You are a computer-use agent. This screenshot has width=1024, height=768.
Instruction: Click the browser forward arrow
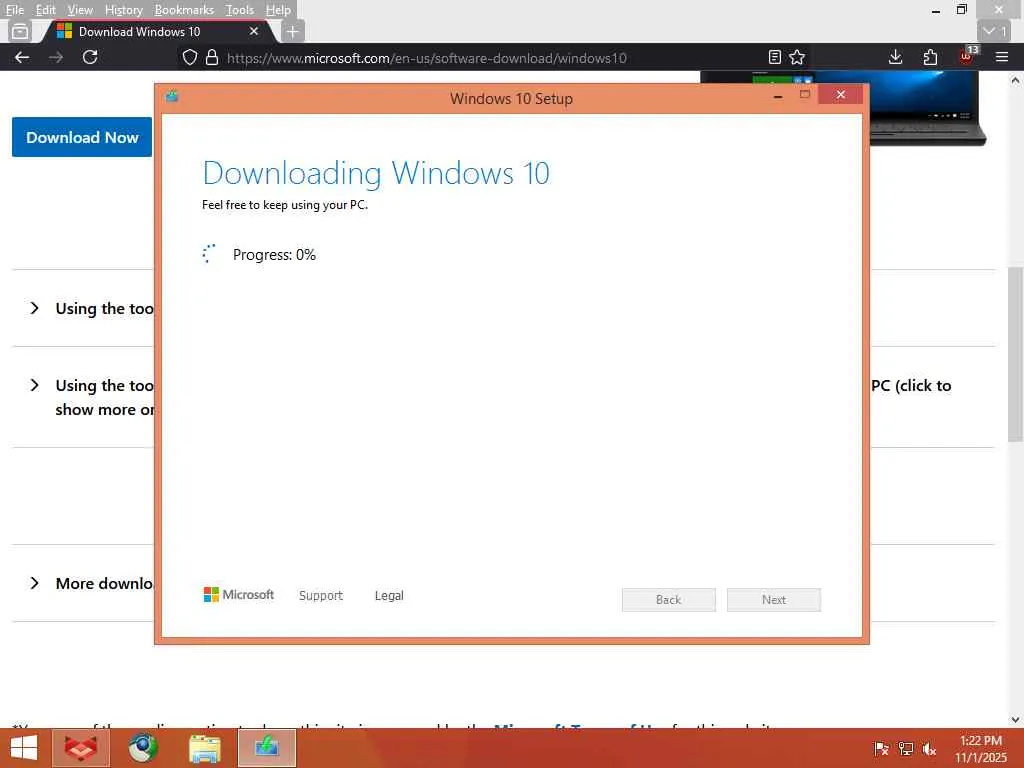[56, 57]
